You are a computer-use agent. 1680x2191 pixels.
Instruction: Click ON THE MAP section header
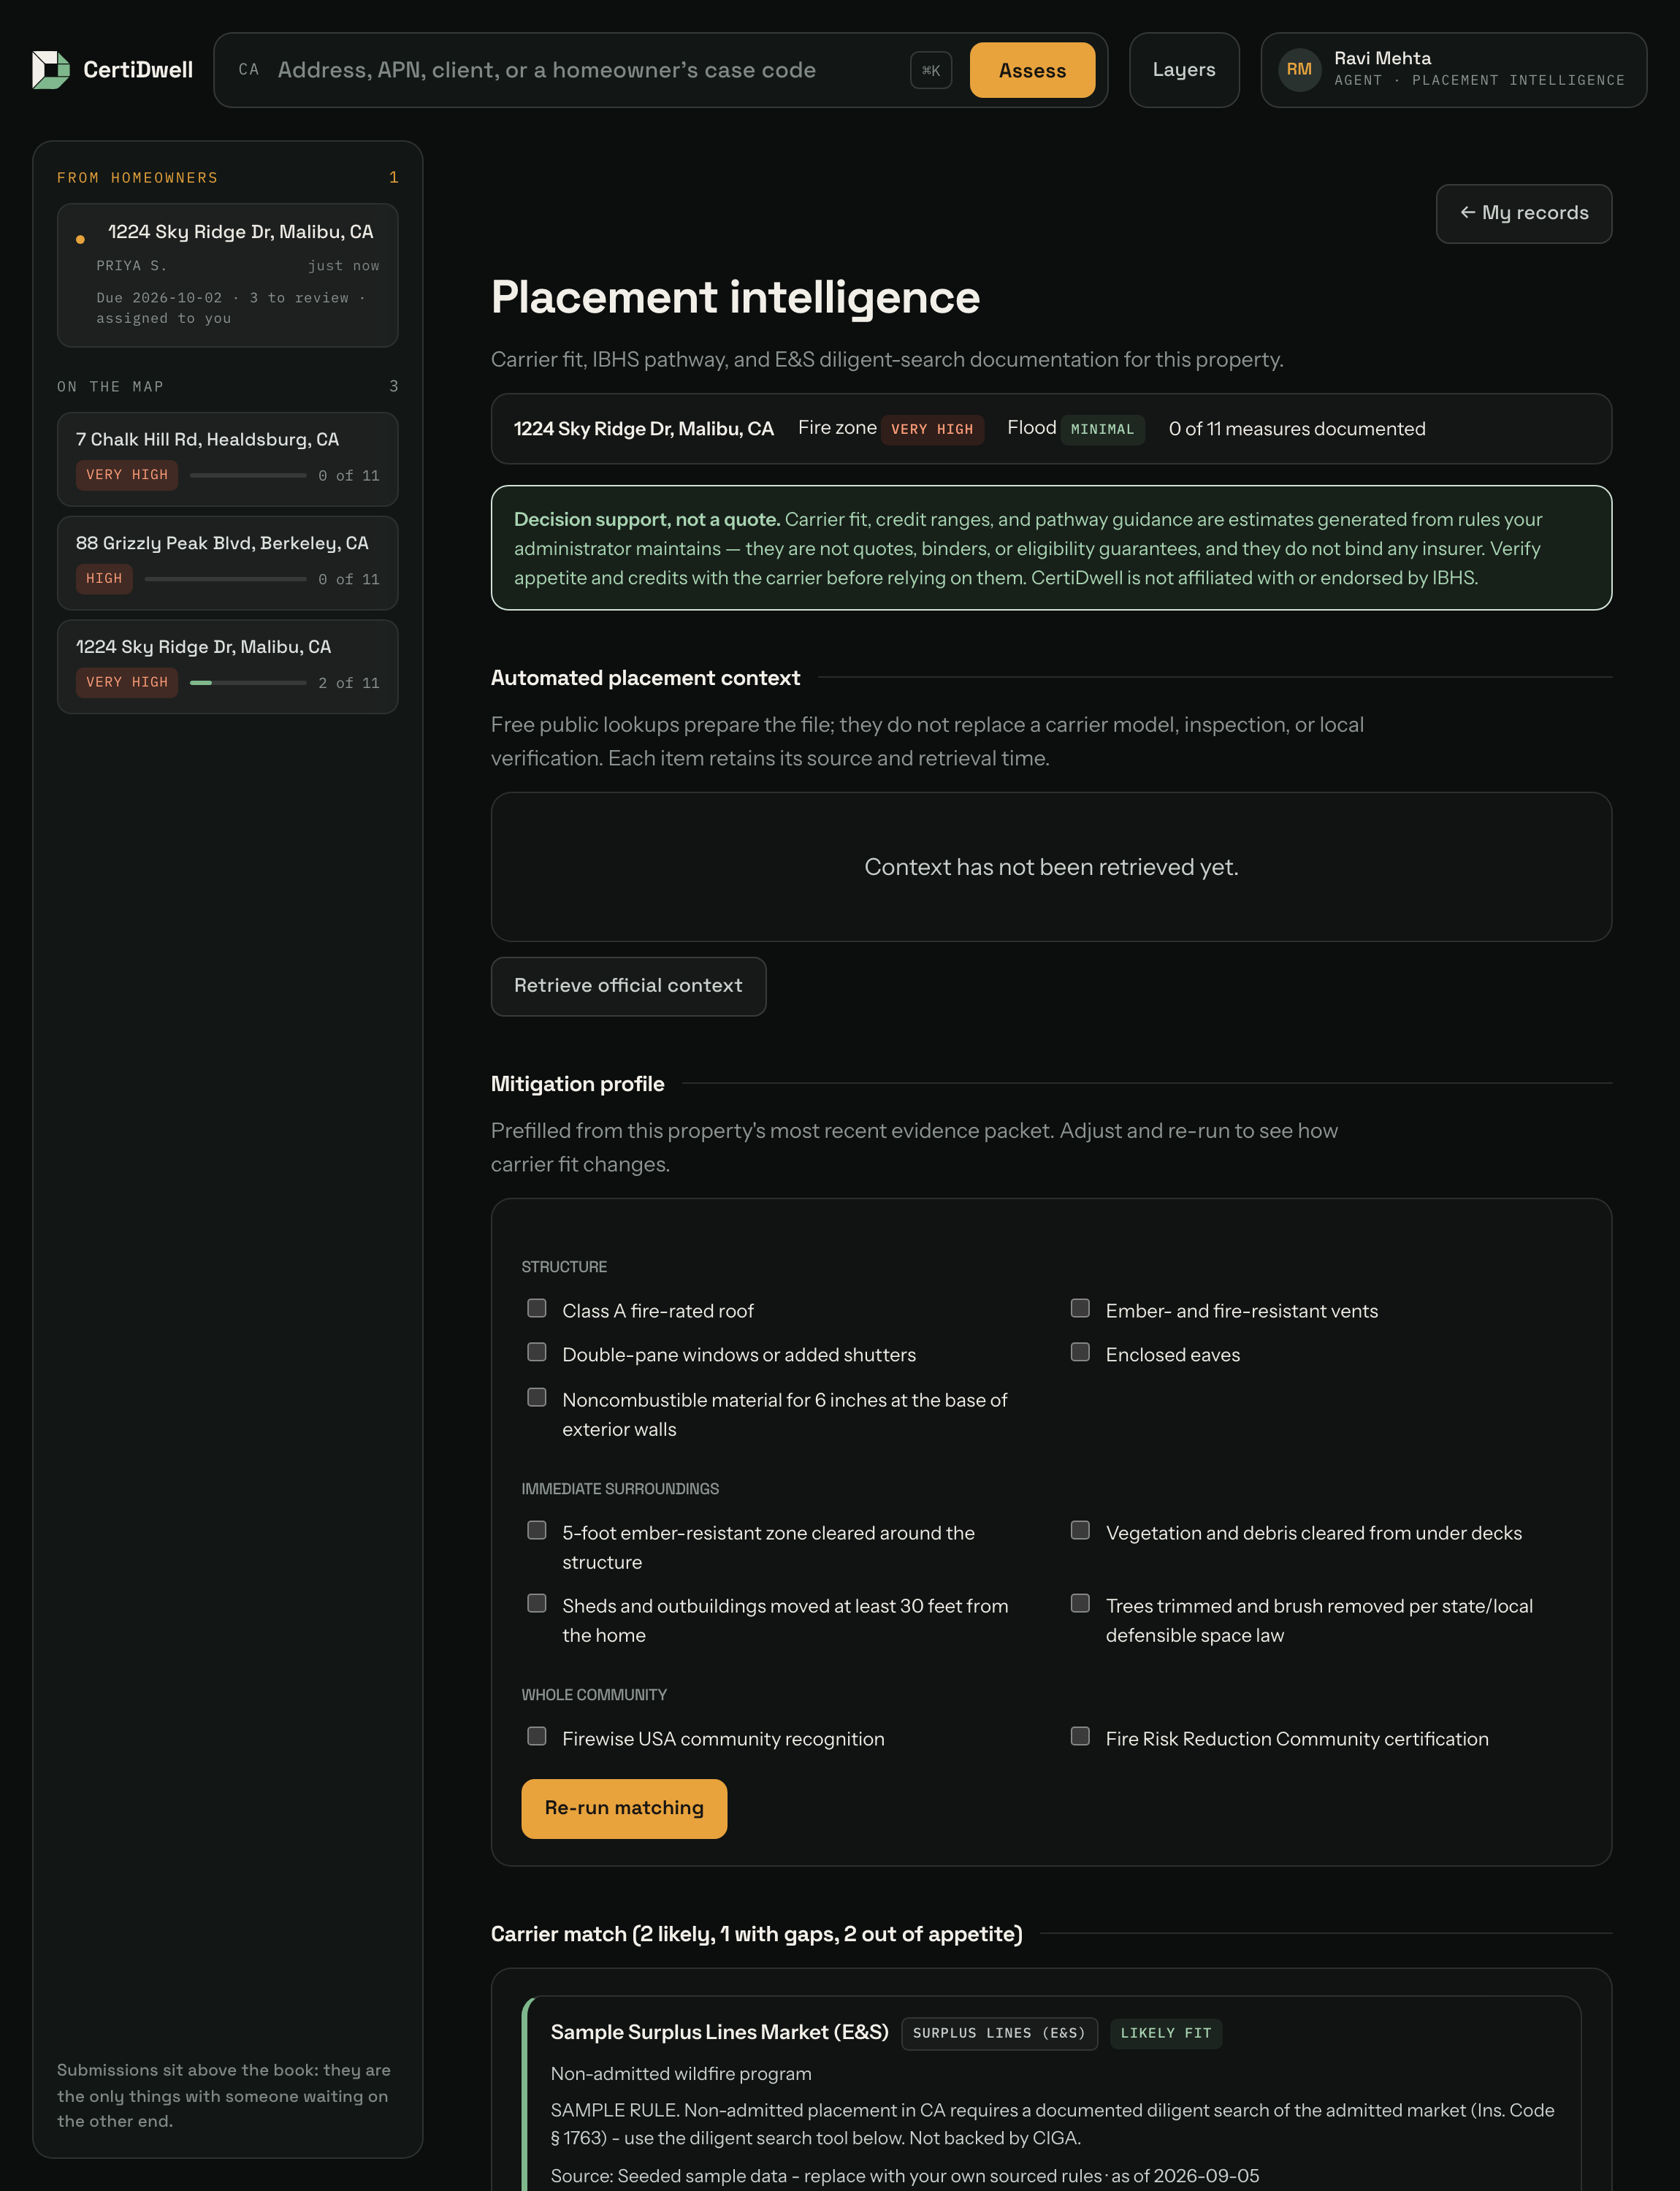coord(110,387)
